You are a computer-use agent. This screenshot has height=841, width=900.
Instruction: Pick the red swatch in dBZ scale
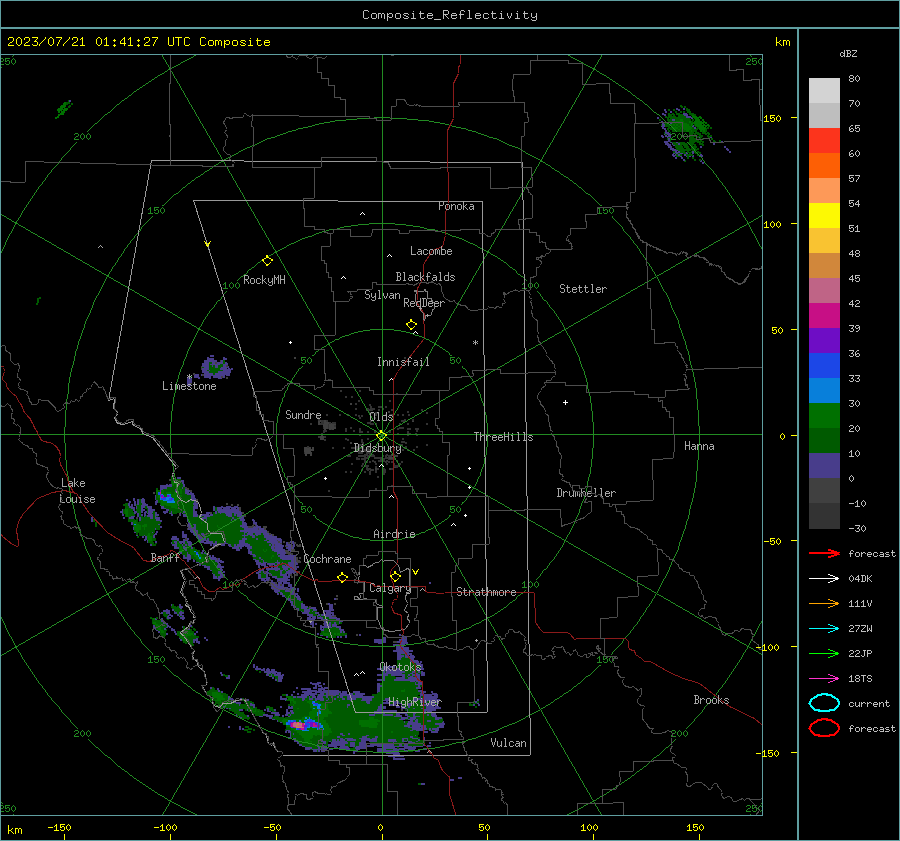click(824, 141)
